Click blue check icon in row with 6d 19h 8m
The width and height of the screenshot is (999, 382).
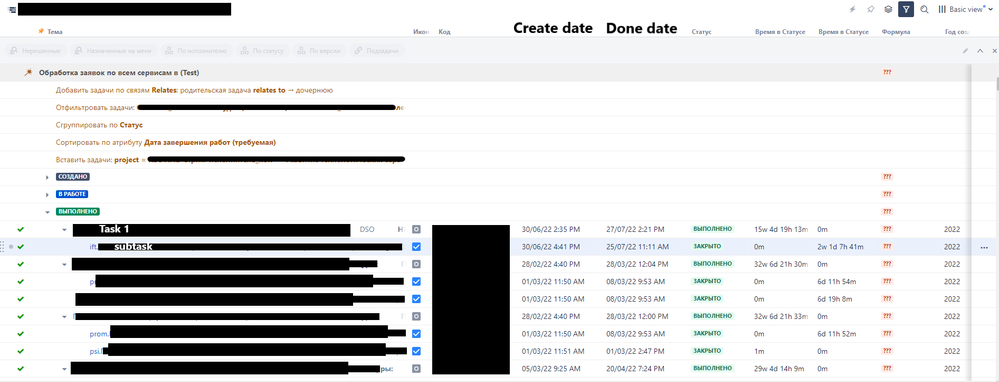coord(416,299)
